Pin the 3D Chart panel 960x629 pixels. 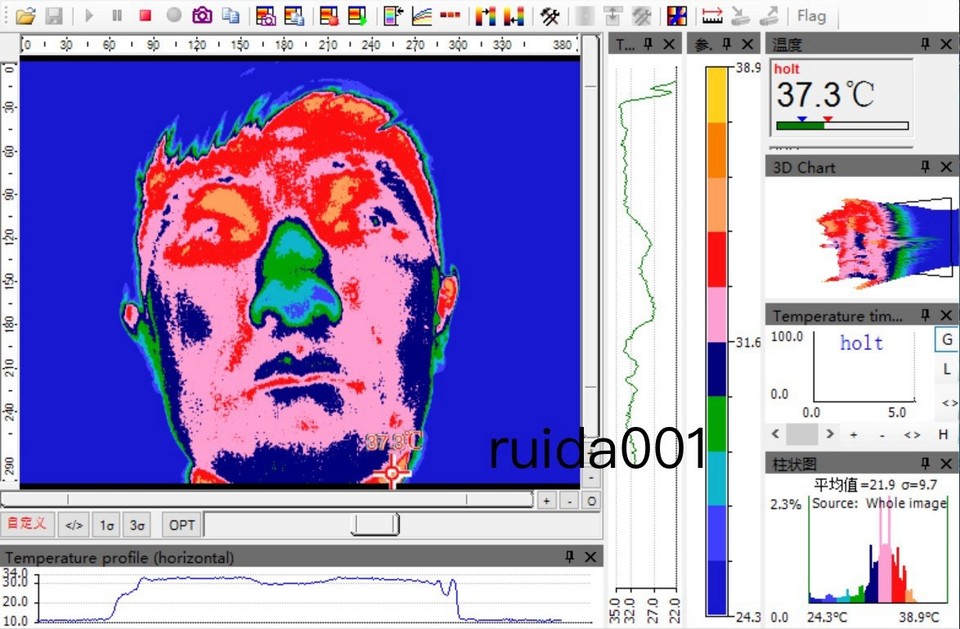pos(925,167)
